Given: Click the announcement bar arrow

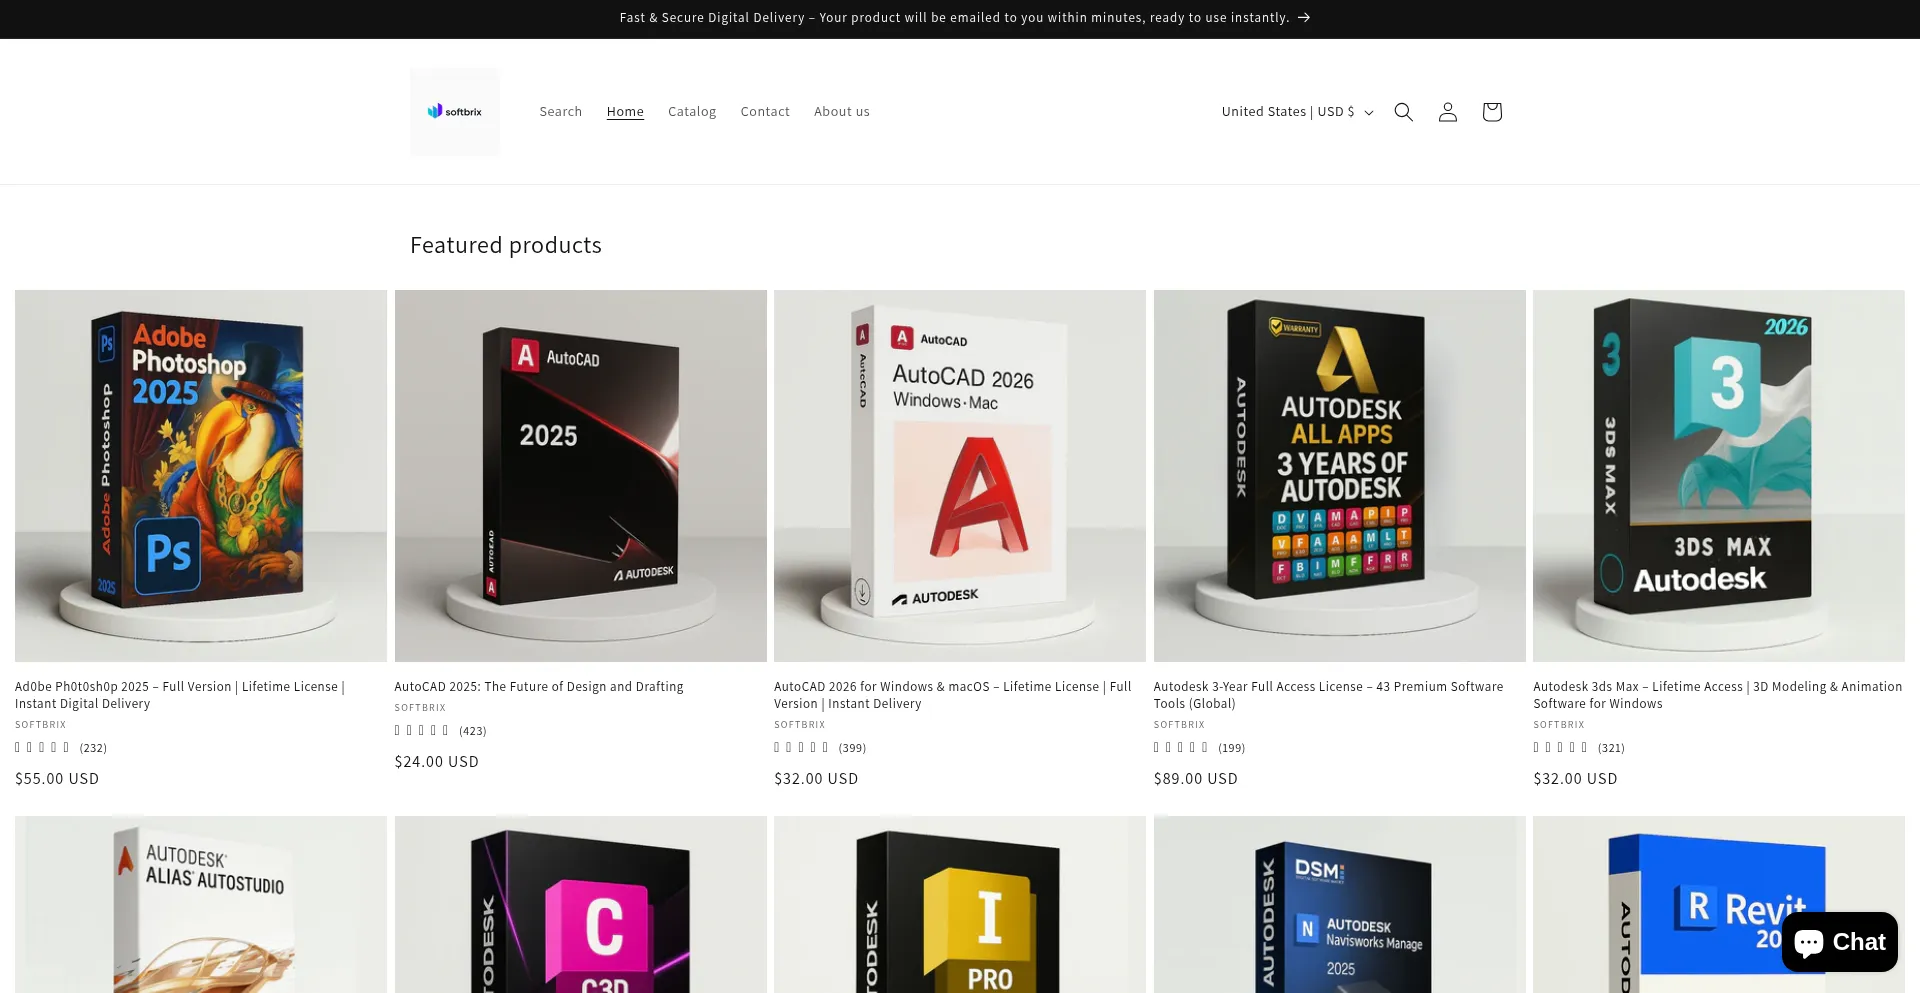Looking at the screenshot, I should [1304, 18].
